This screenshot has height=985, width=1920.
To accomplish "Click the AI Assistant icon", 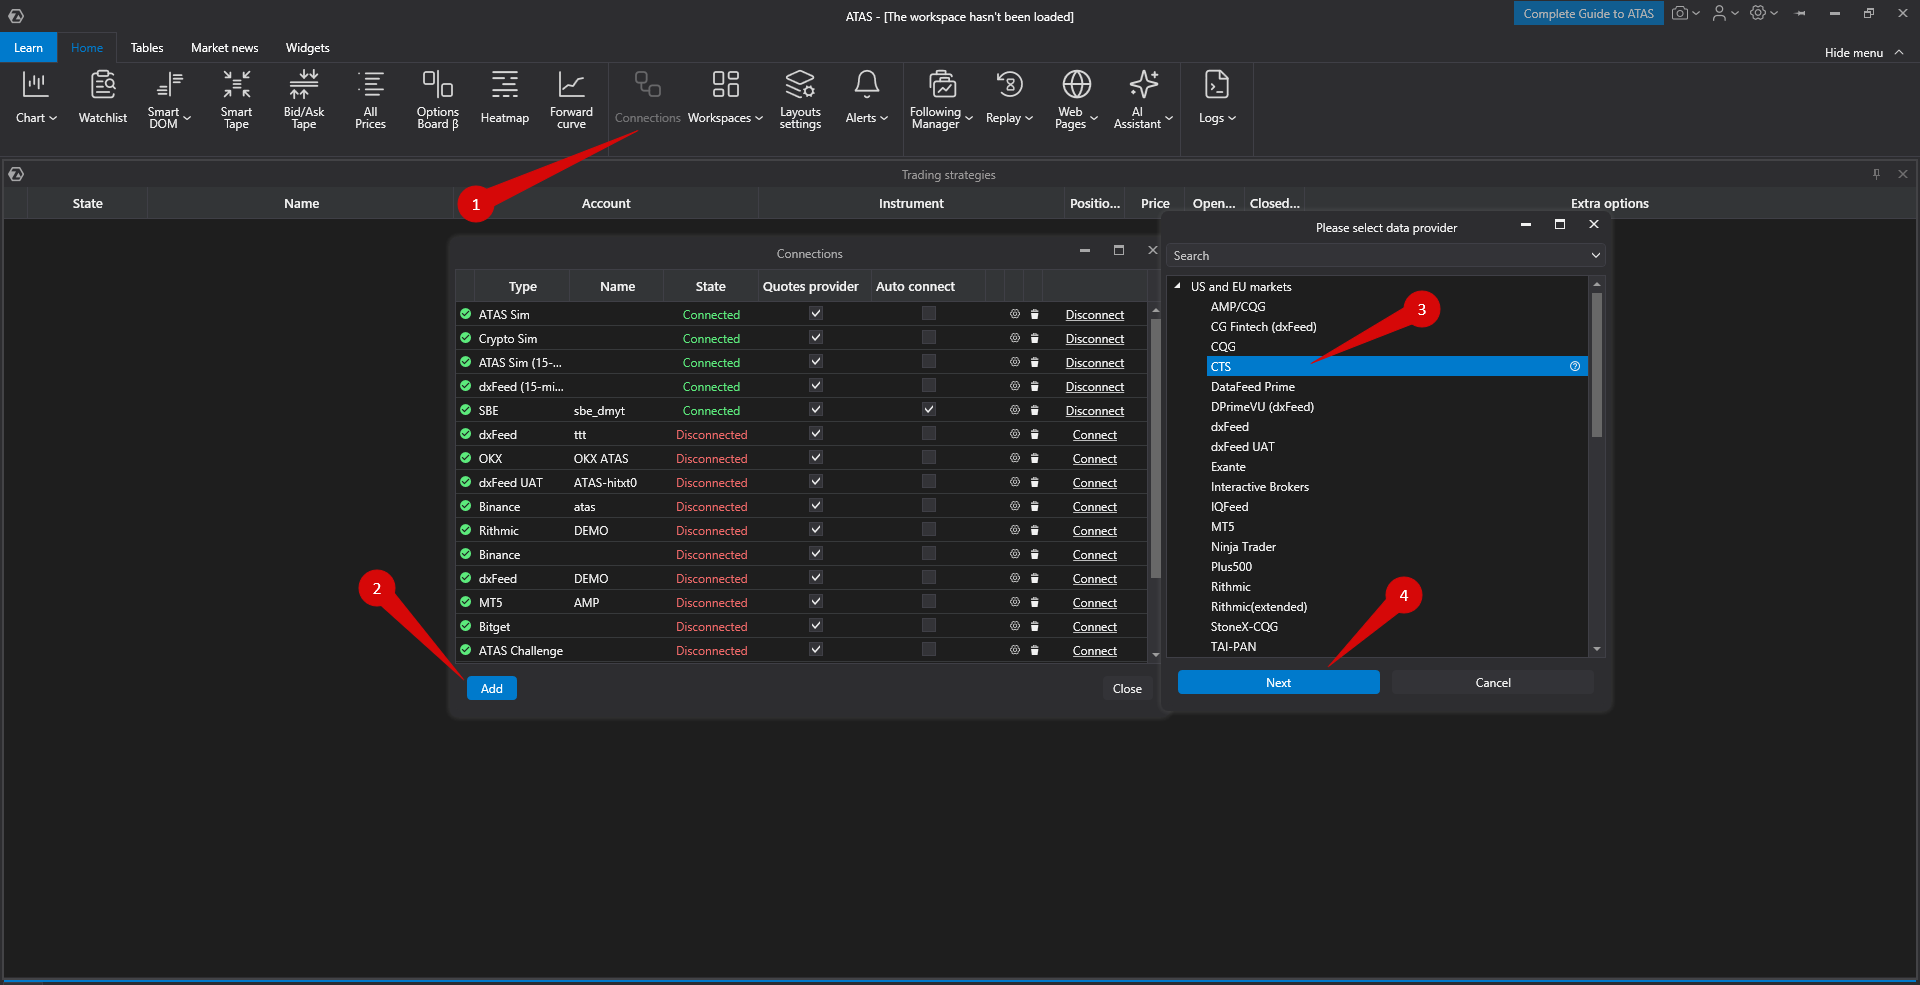I will click(1144, 84).
